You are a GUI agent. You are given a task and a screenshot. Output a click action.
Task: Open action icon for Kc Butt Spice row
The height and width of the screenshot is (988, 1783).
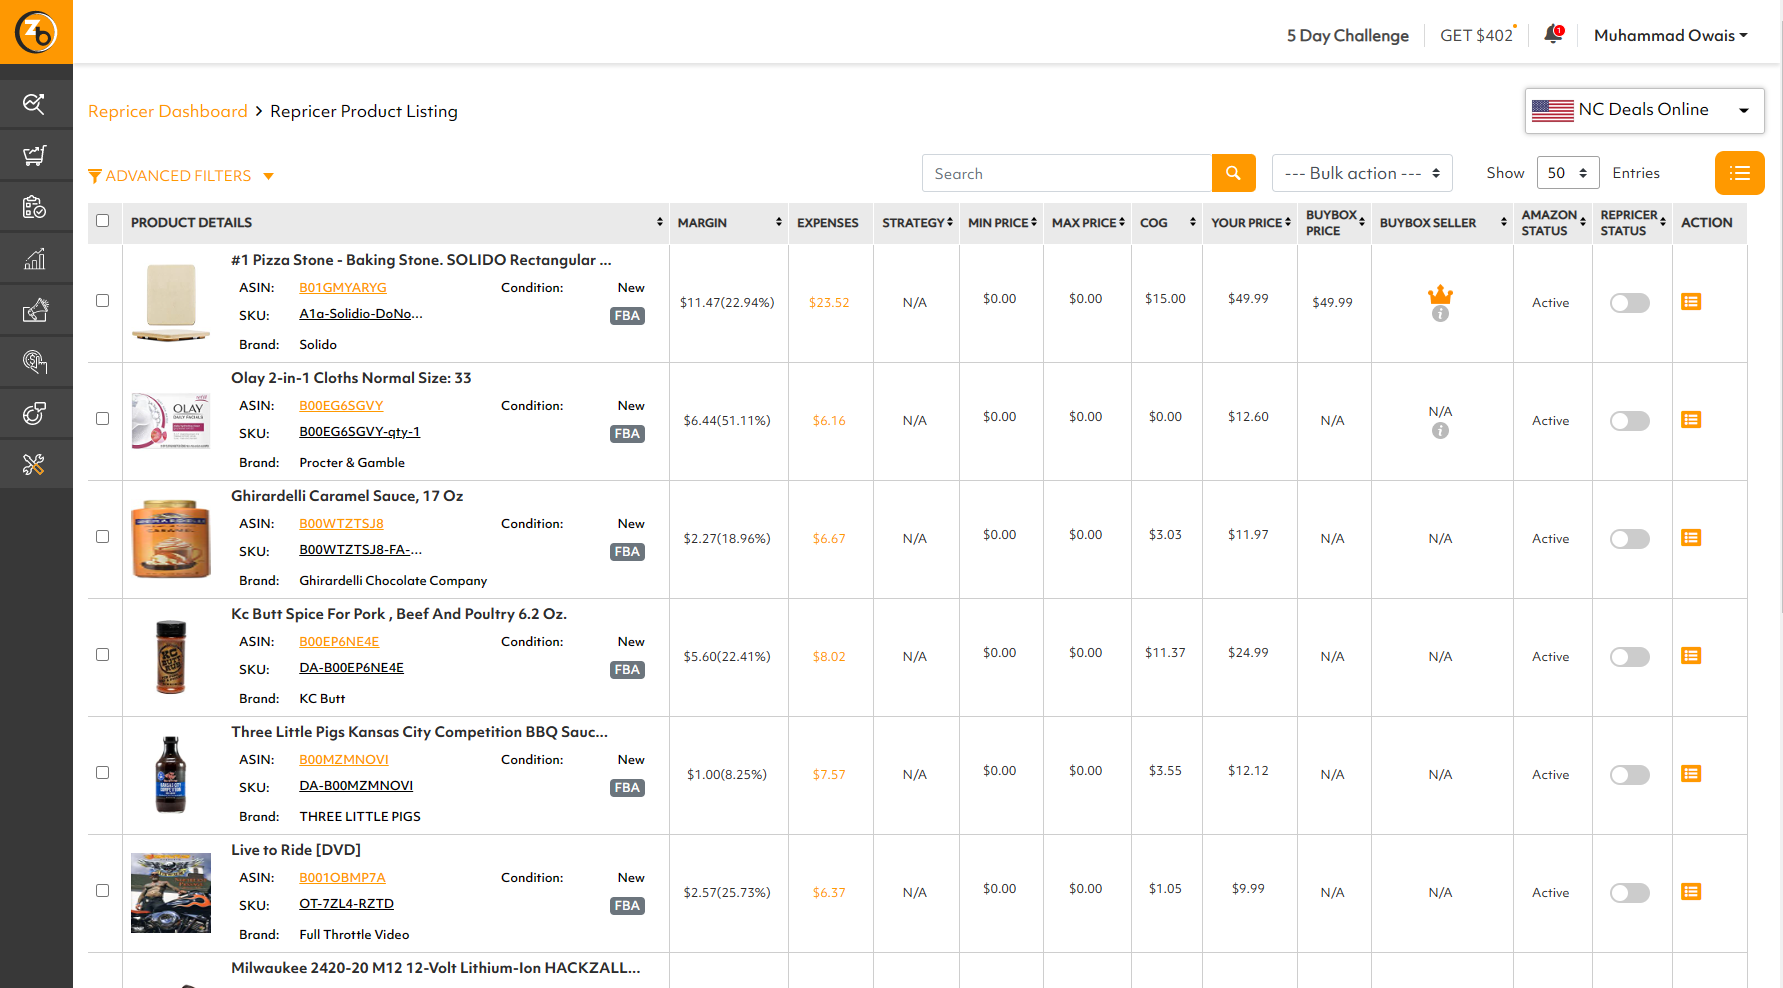(x=1691, y=656)
